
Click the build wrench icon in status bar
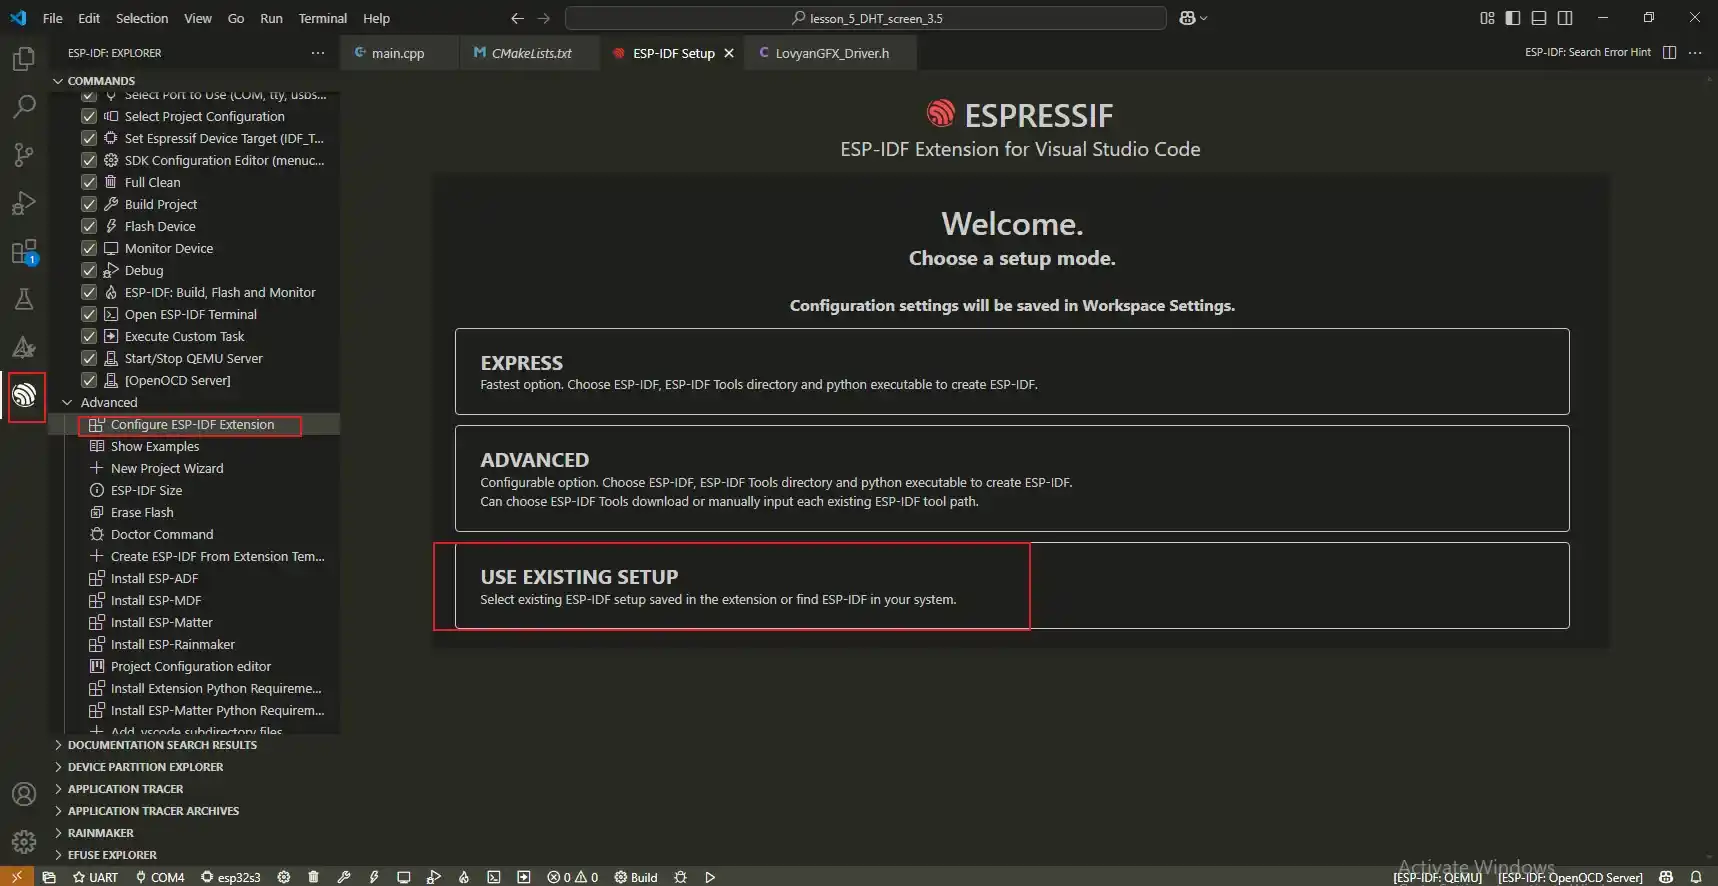pos(344,877)
